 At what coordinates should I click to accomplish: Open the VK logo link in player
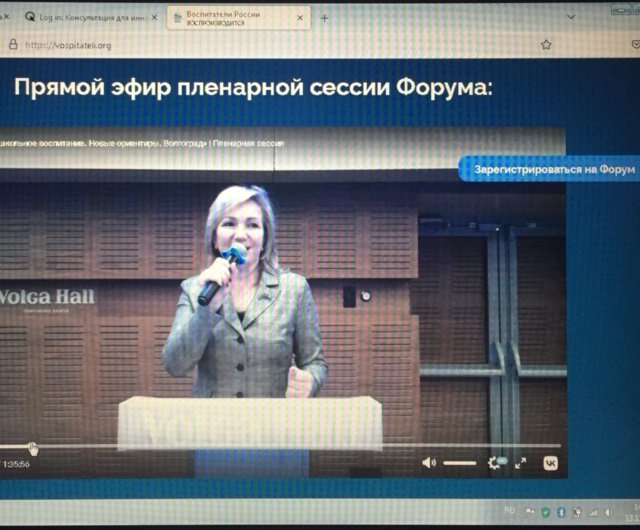coord(551,463)
